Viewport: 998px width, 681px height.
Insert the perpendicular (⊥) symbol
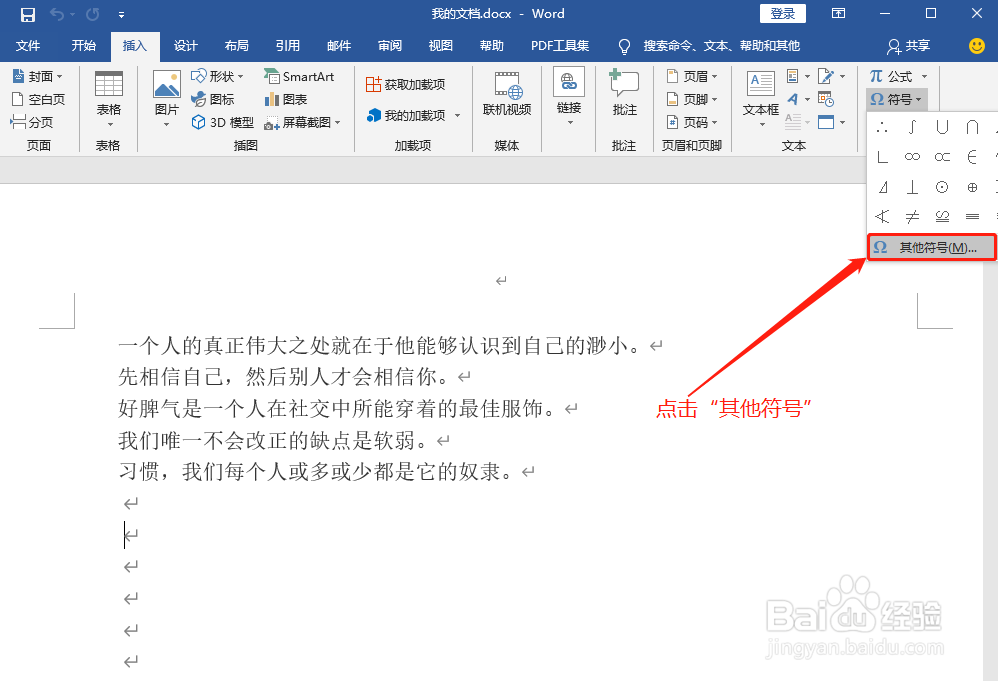click(912, 186)
